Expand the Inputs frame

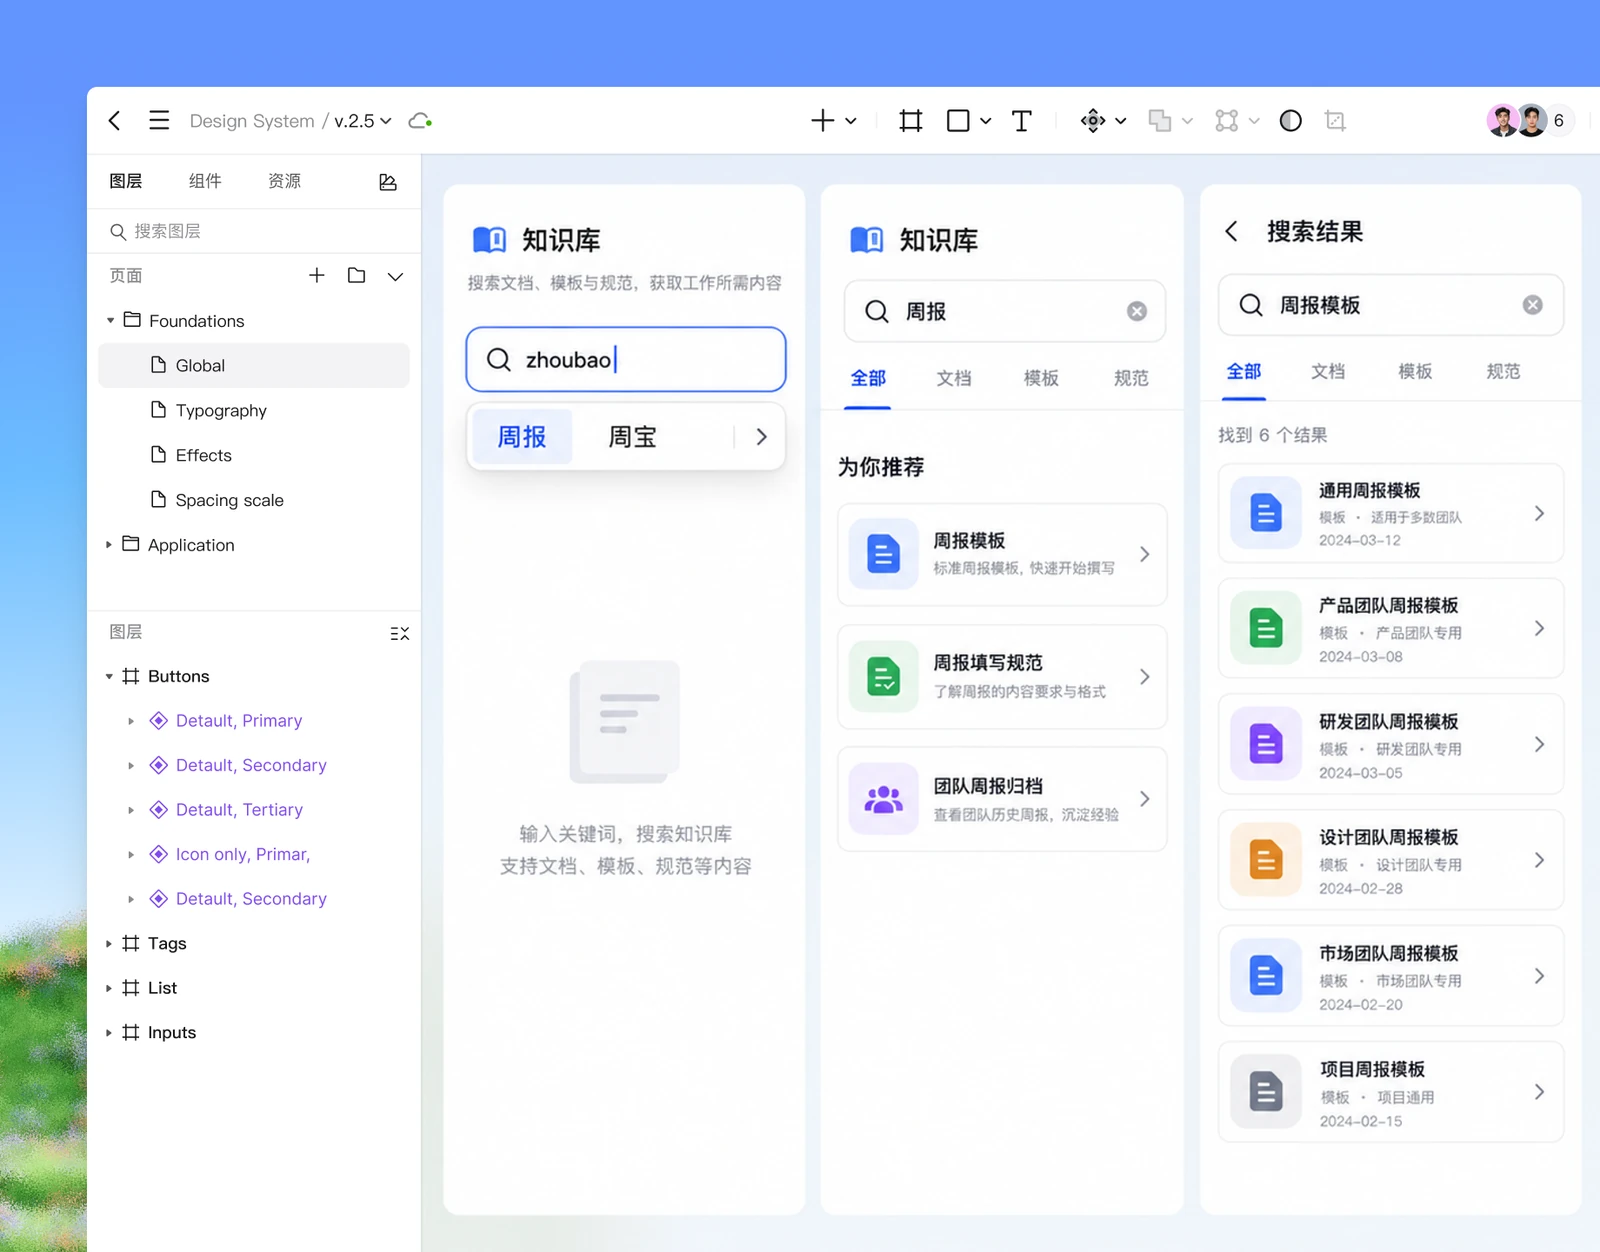pyautogui.click(x=109, y=1033)
